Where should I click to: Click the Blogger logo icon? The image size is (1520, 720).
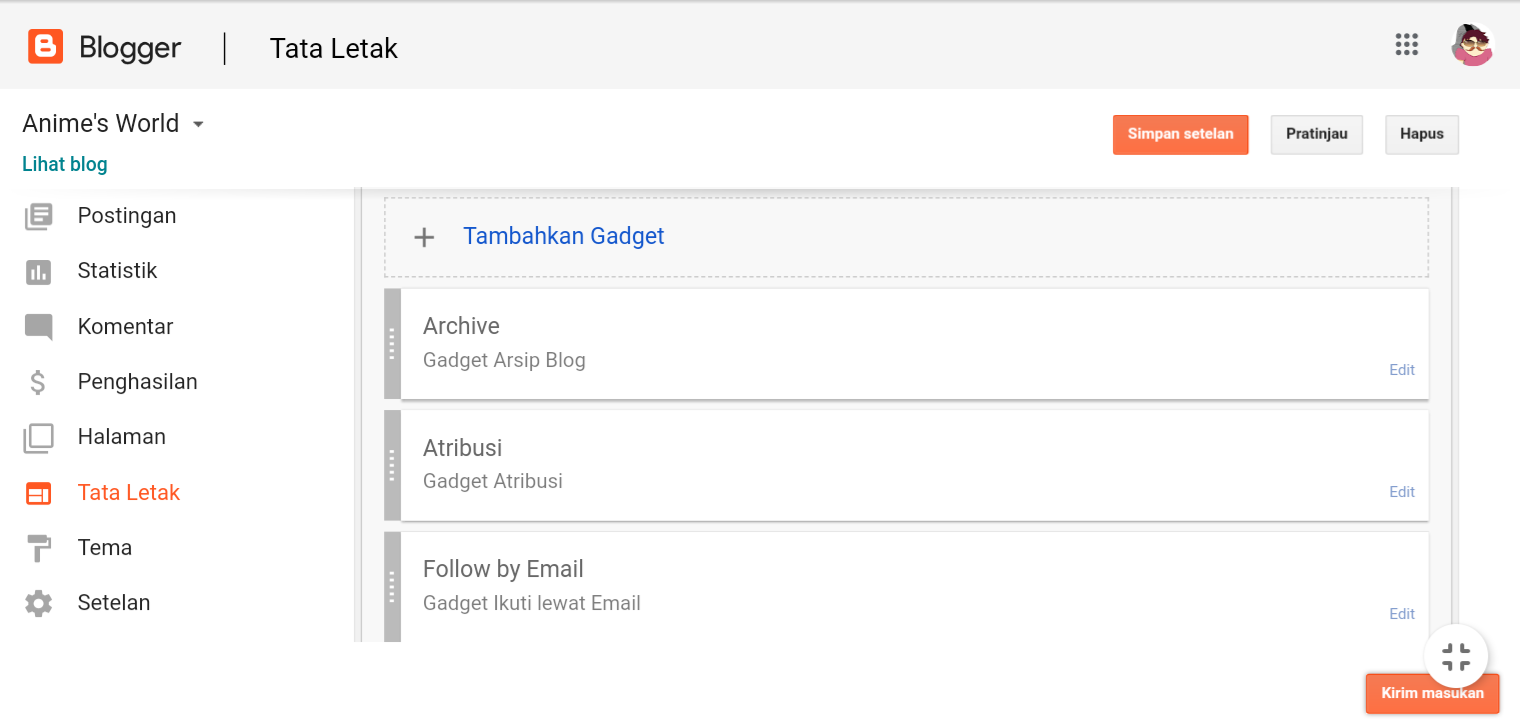pos(45,47)
